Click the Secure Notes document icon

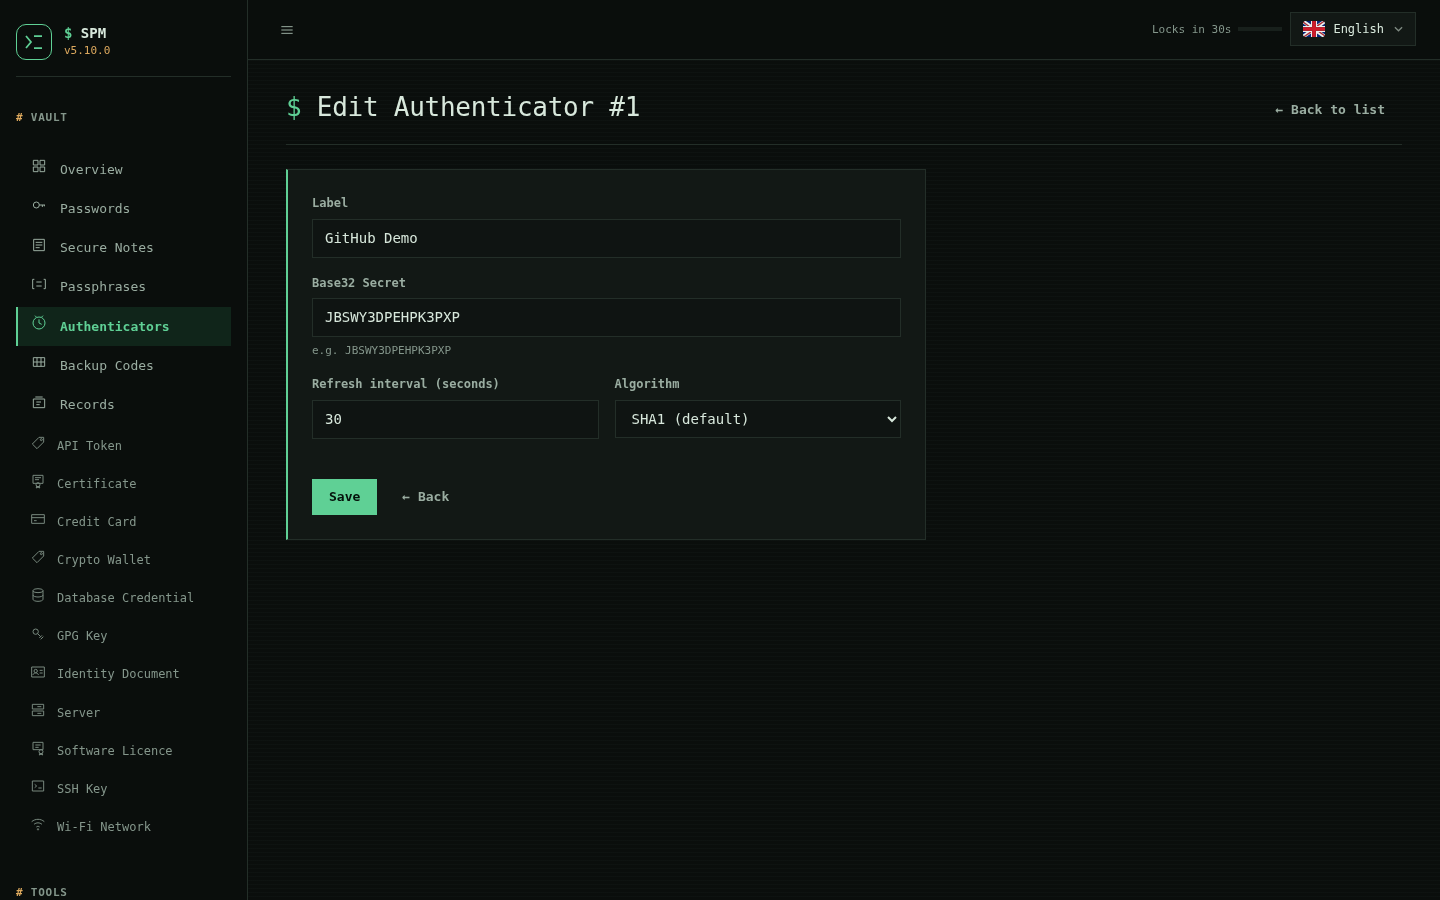[39, 245]
